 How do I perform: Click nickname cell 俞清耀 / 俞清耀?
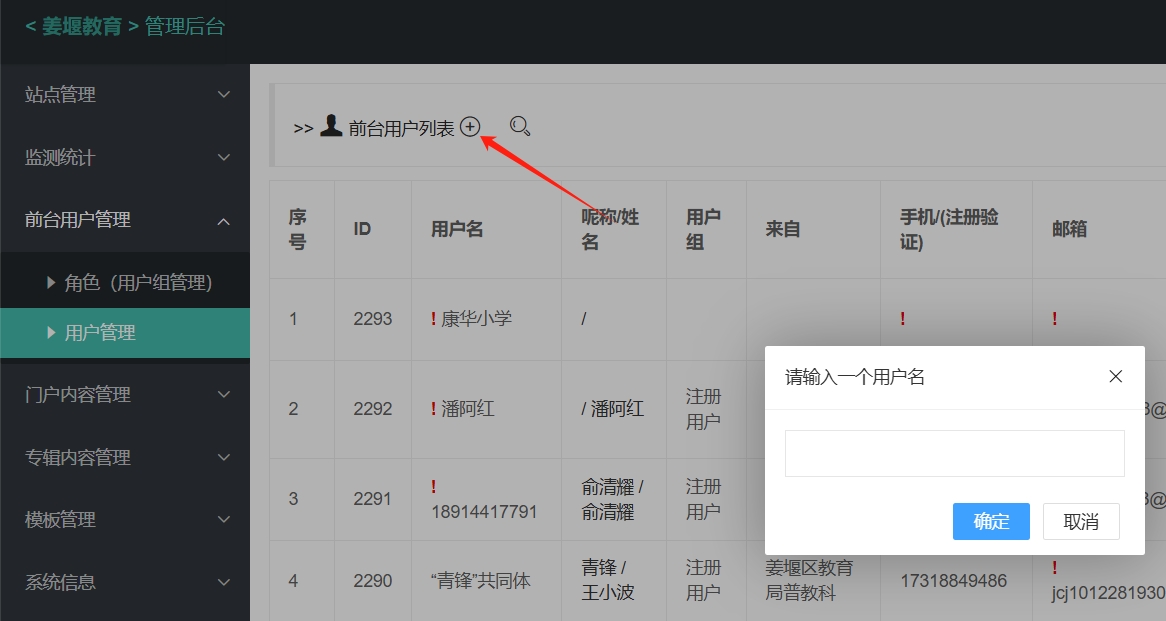612,499
